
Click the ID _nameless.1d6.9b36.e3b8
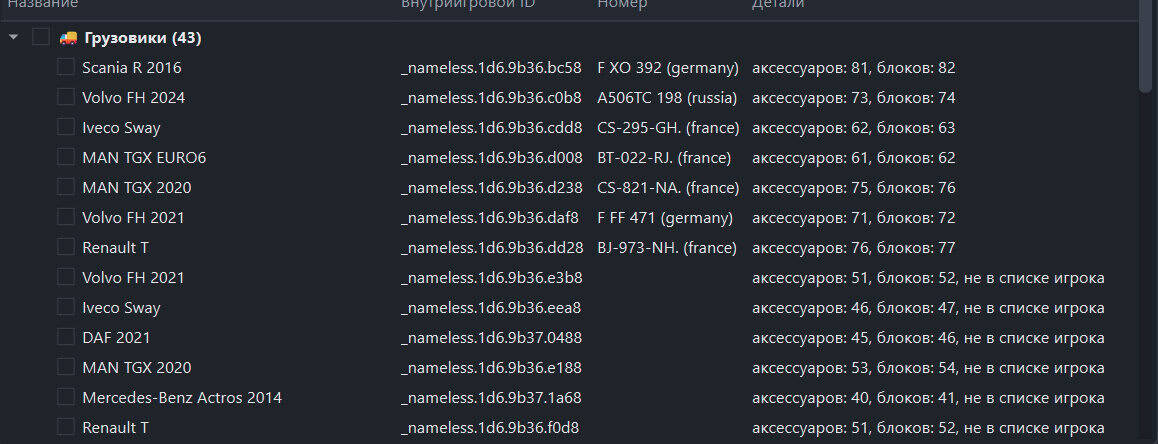click(491, 278)
